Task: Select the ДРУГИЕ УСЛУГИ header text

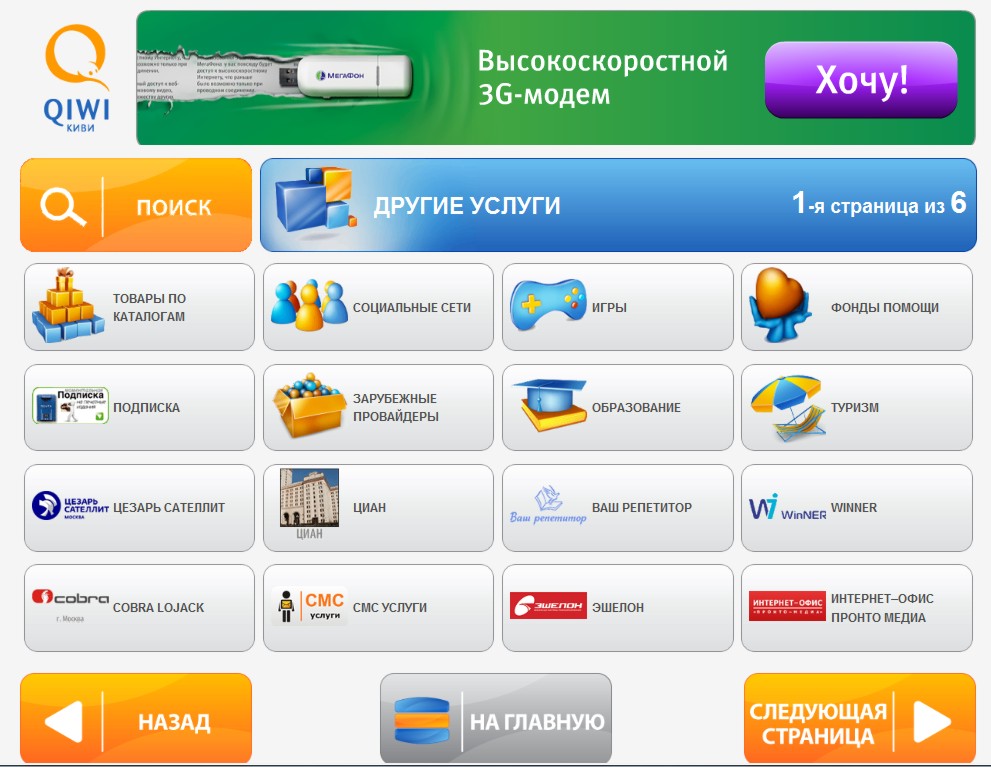Action: [467, 206]
